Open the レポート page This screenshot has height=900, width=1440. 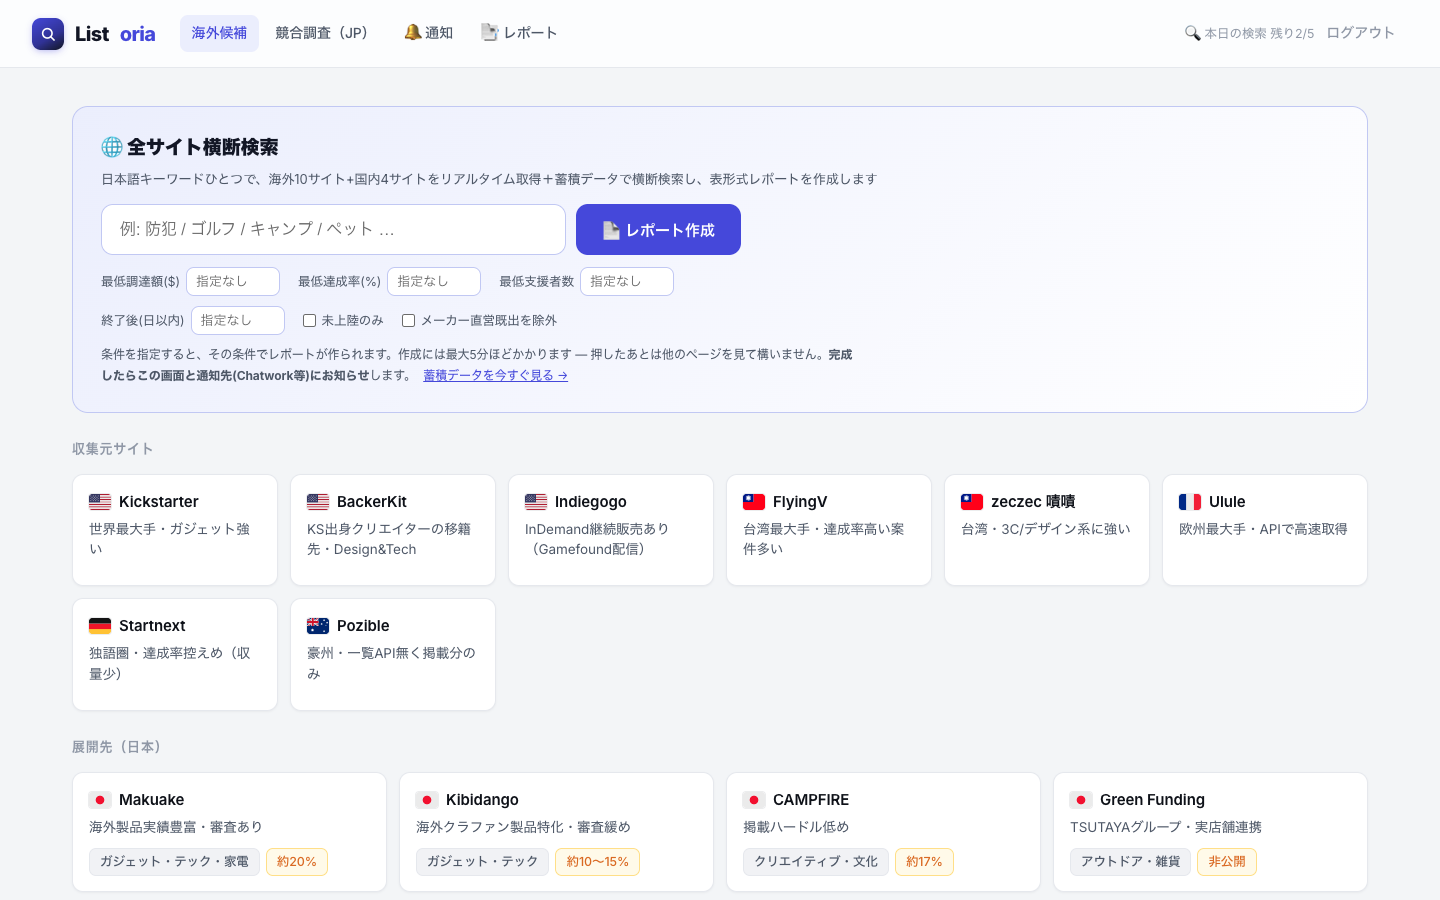519,33
